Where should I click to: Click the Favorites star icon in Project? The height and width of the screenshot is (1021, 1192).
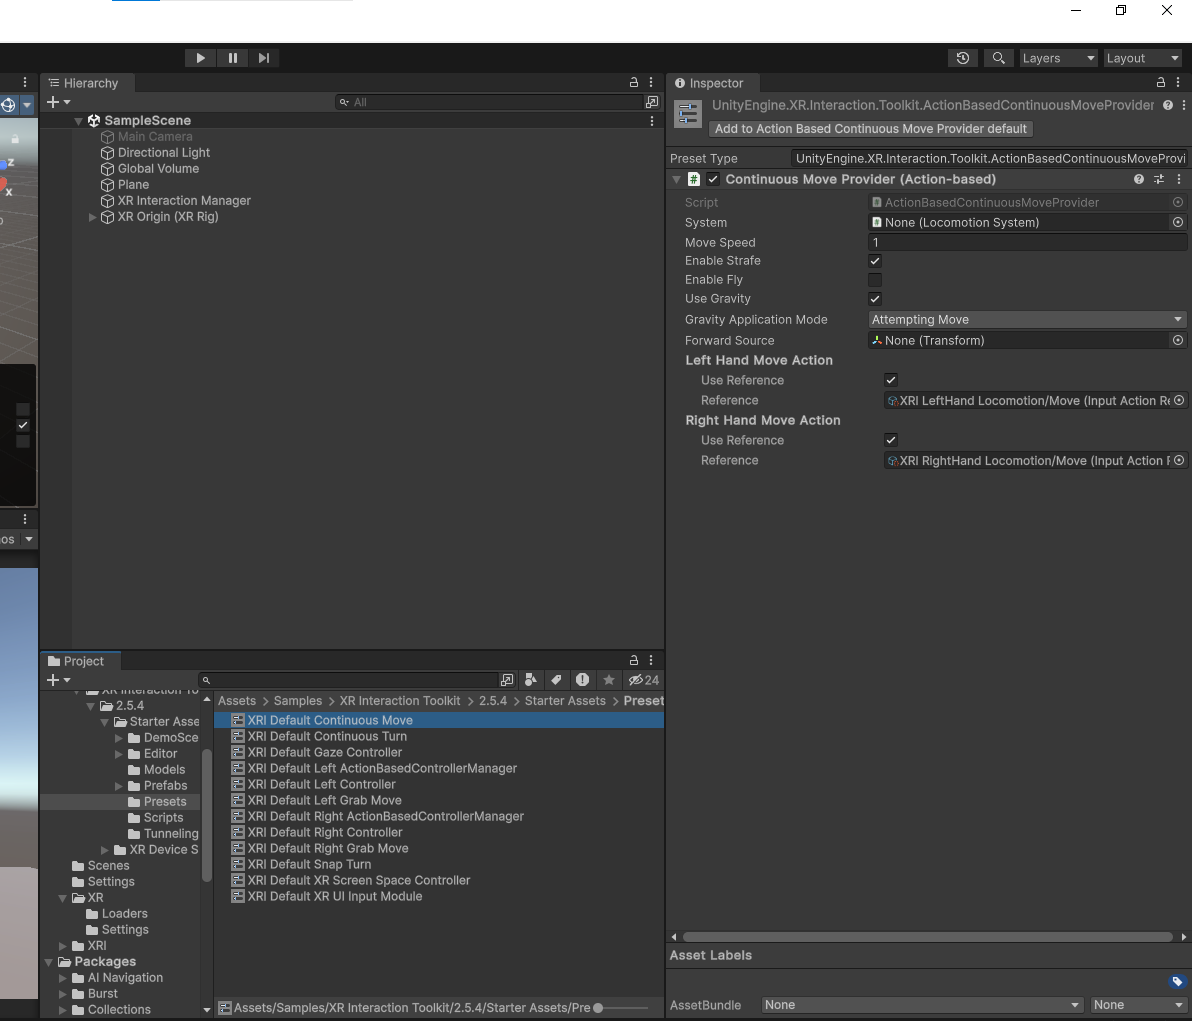pyautogui.click(x=608, y=680)
